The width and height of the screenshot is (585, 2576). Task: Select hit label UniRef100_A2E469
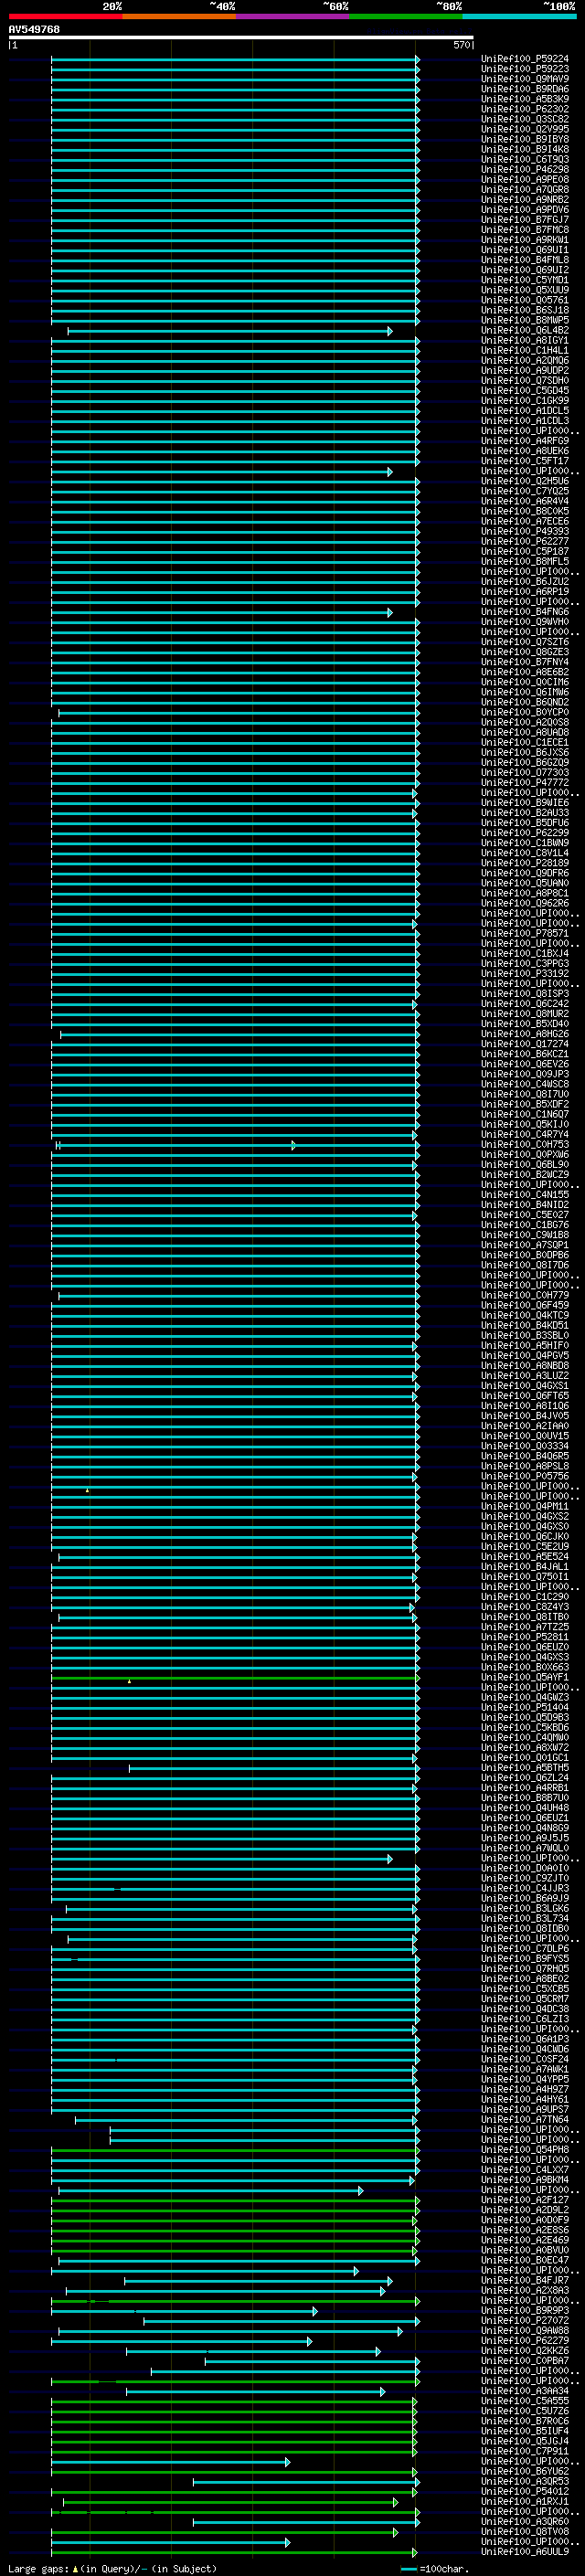click(525, 2240)
